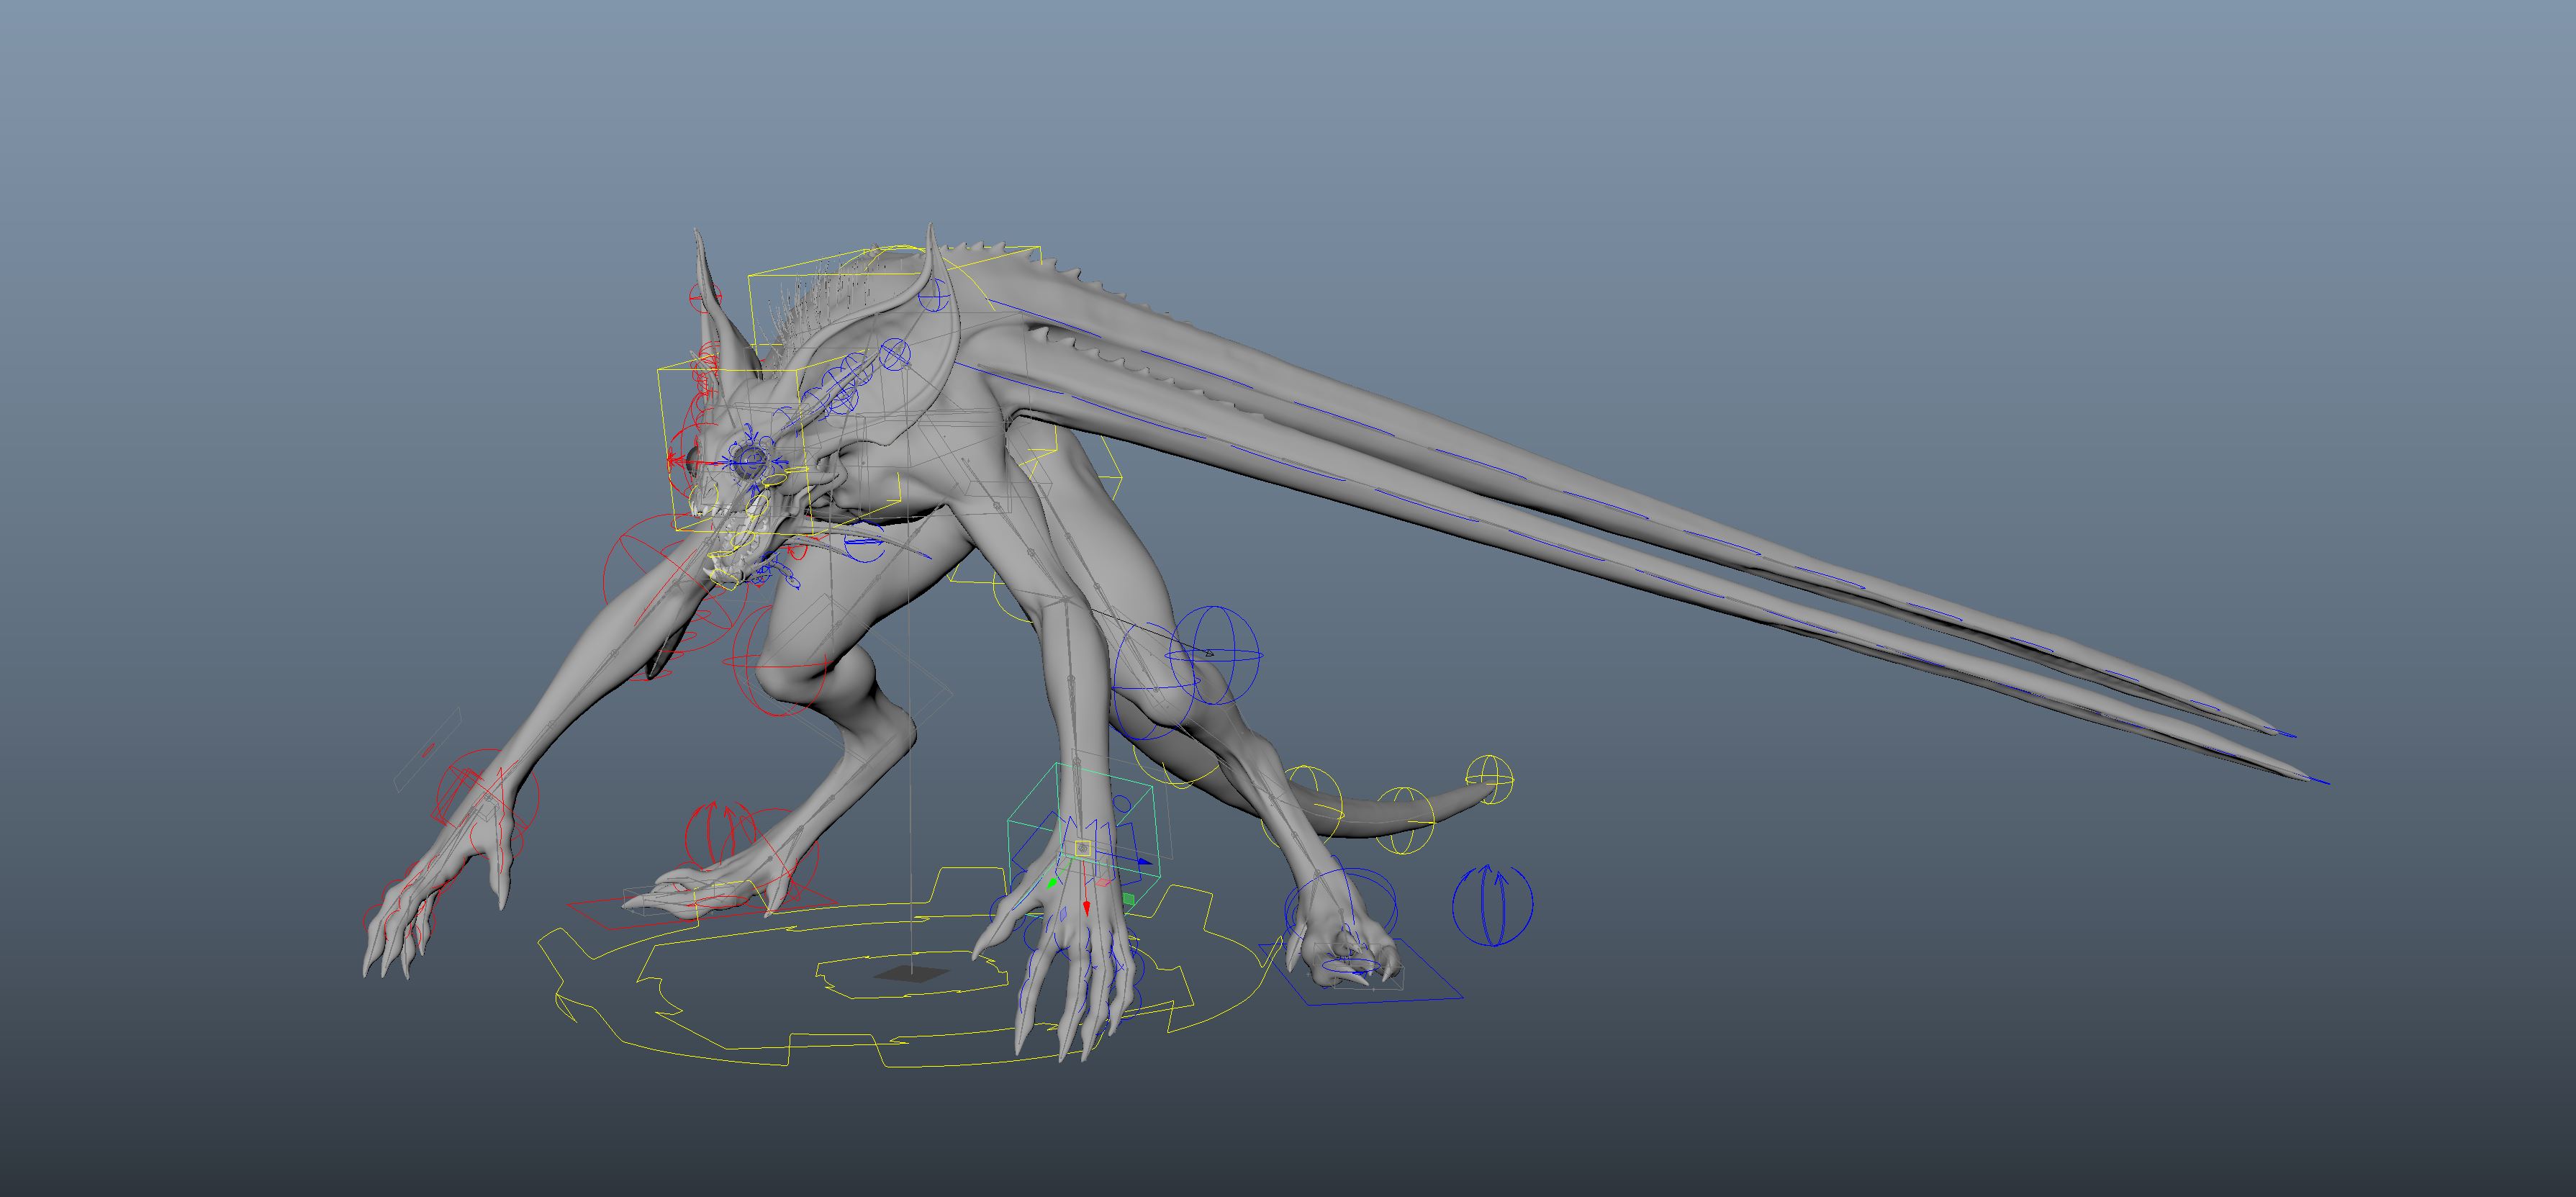The height and width of the screenshot is (1197, 2576).
Task: Select the middle yellow tail sphere control
Action: tap(1404, 820)
